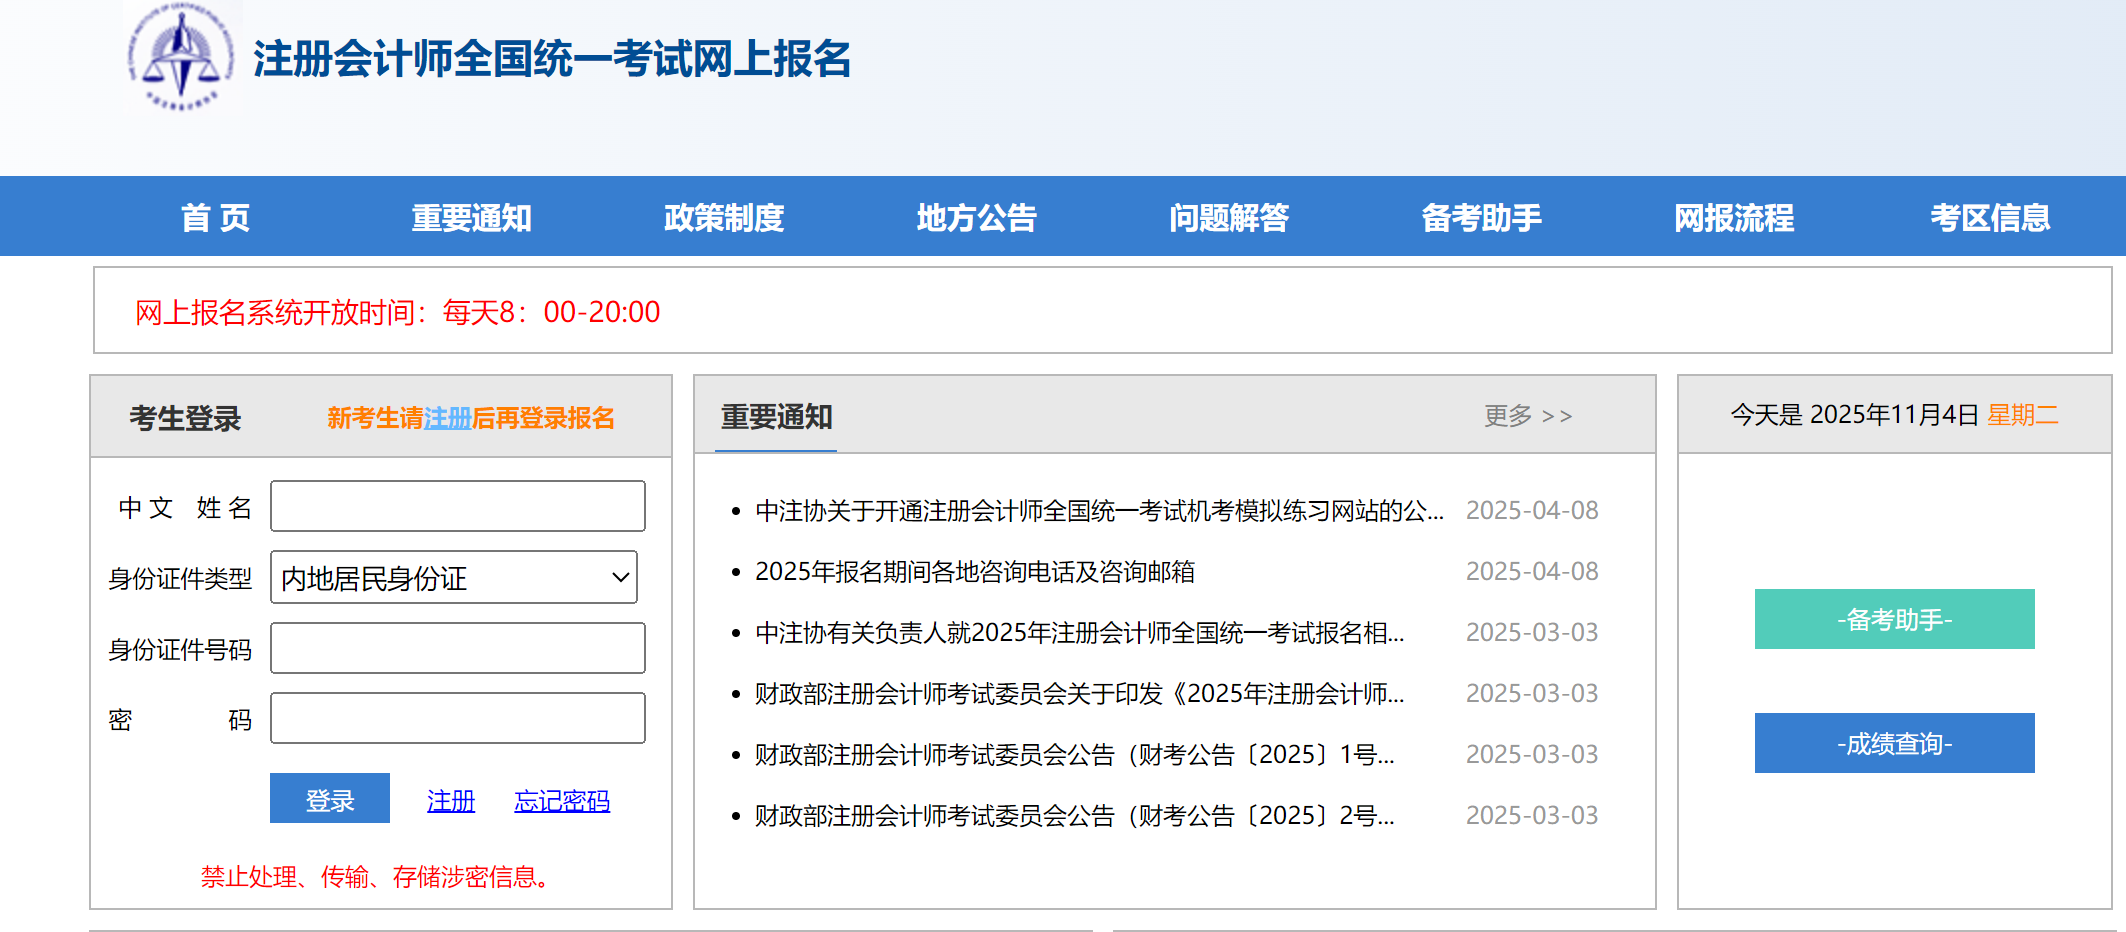Open 重要通知 in the navigation bar
Screen dimensions: 2126x932
pos(471,218)
